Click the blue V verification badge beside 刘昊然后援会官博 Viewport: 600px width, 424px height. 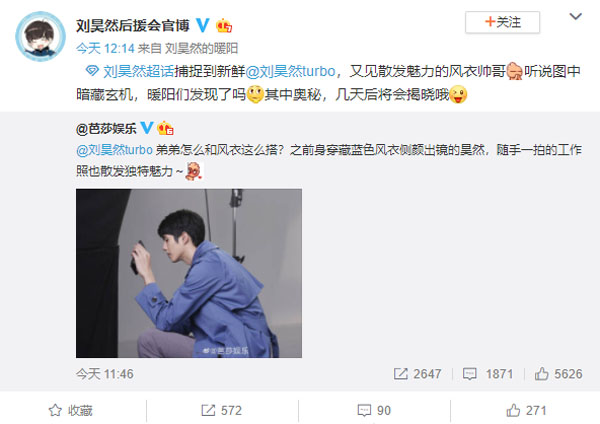(203, 25)
